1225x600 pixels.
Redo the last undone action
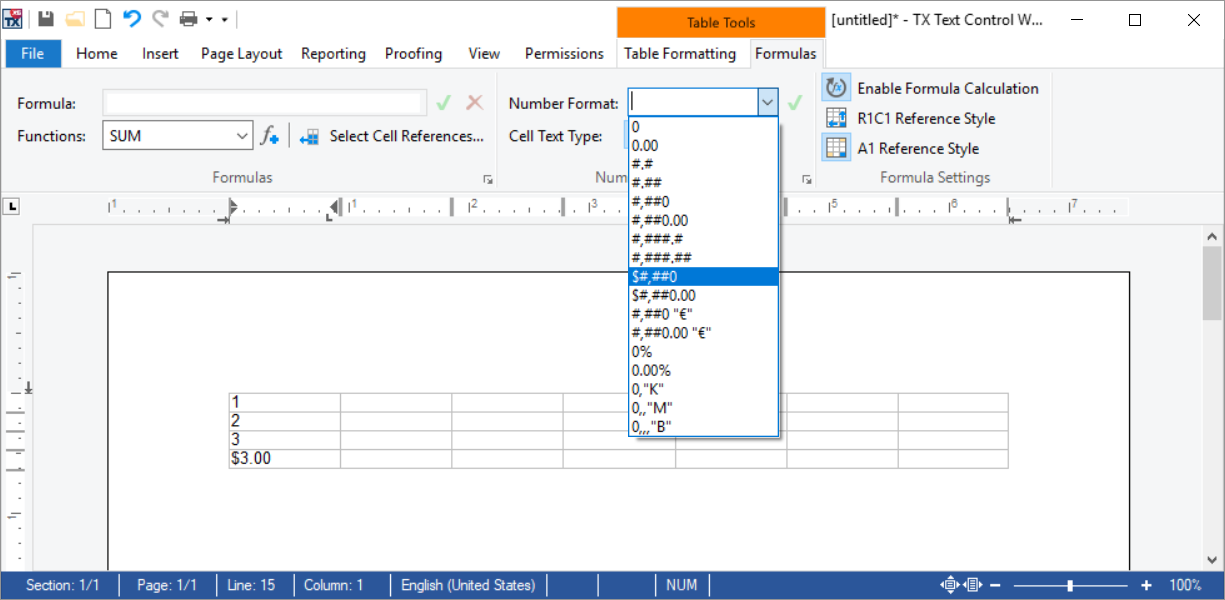pyautogui.click(x=160, y=18)
